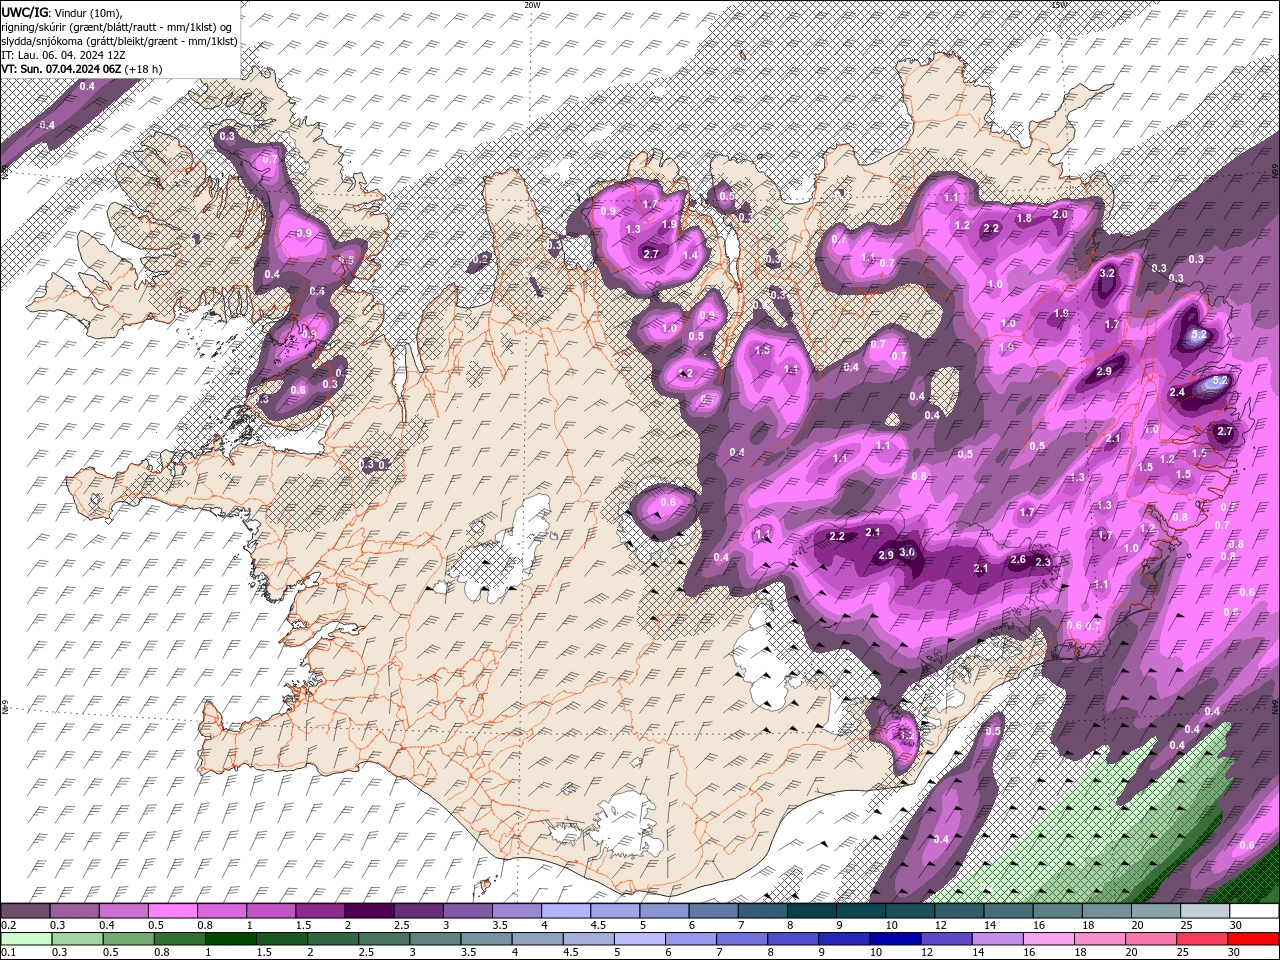Pick the light lavender 4 swatch in the snow scale
Screen dimensions: 1280x960
(565, 911)
